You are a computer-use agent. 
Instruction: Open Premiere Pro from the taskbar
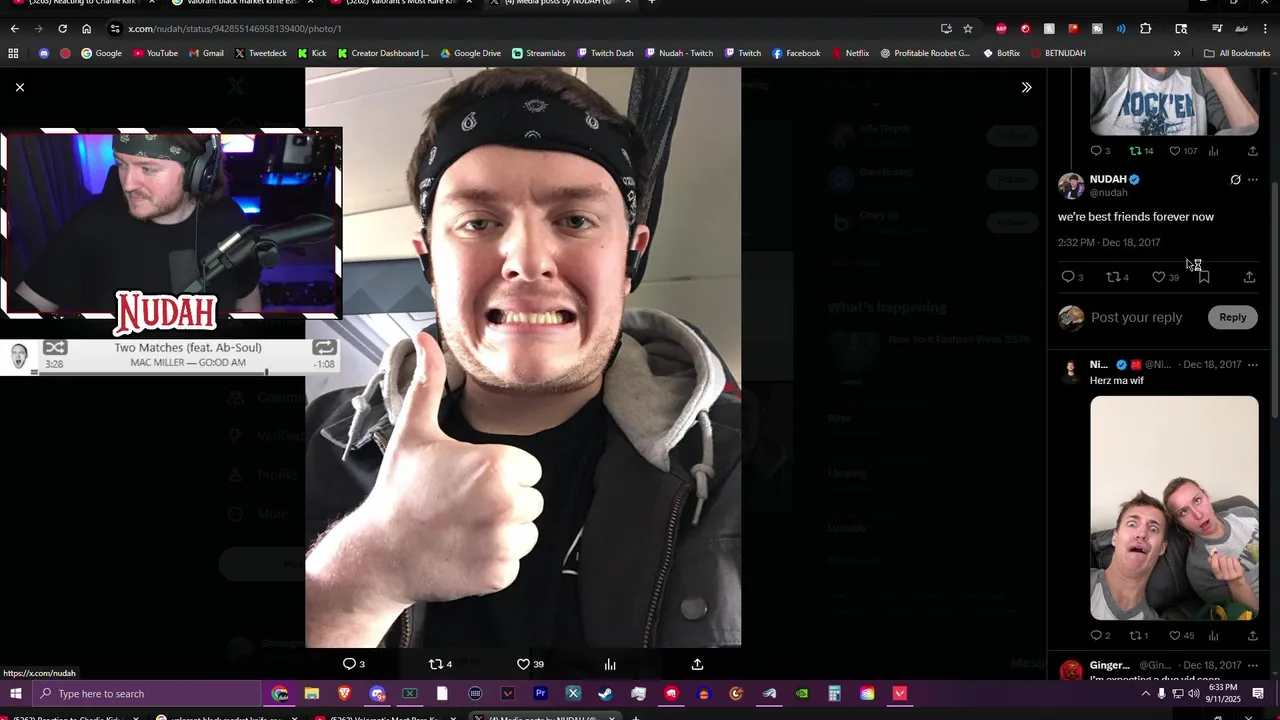point(540,693)
